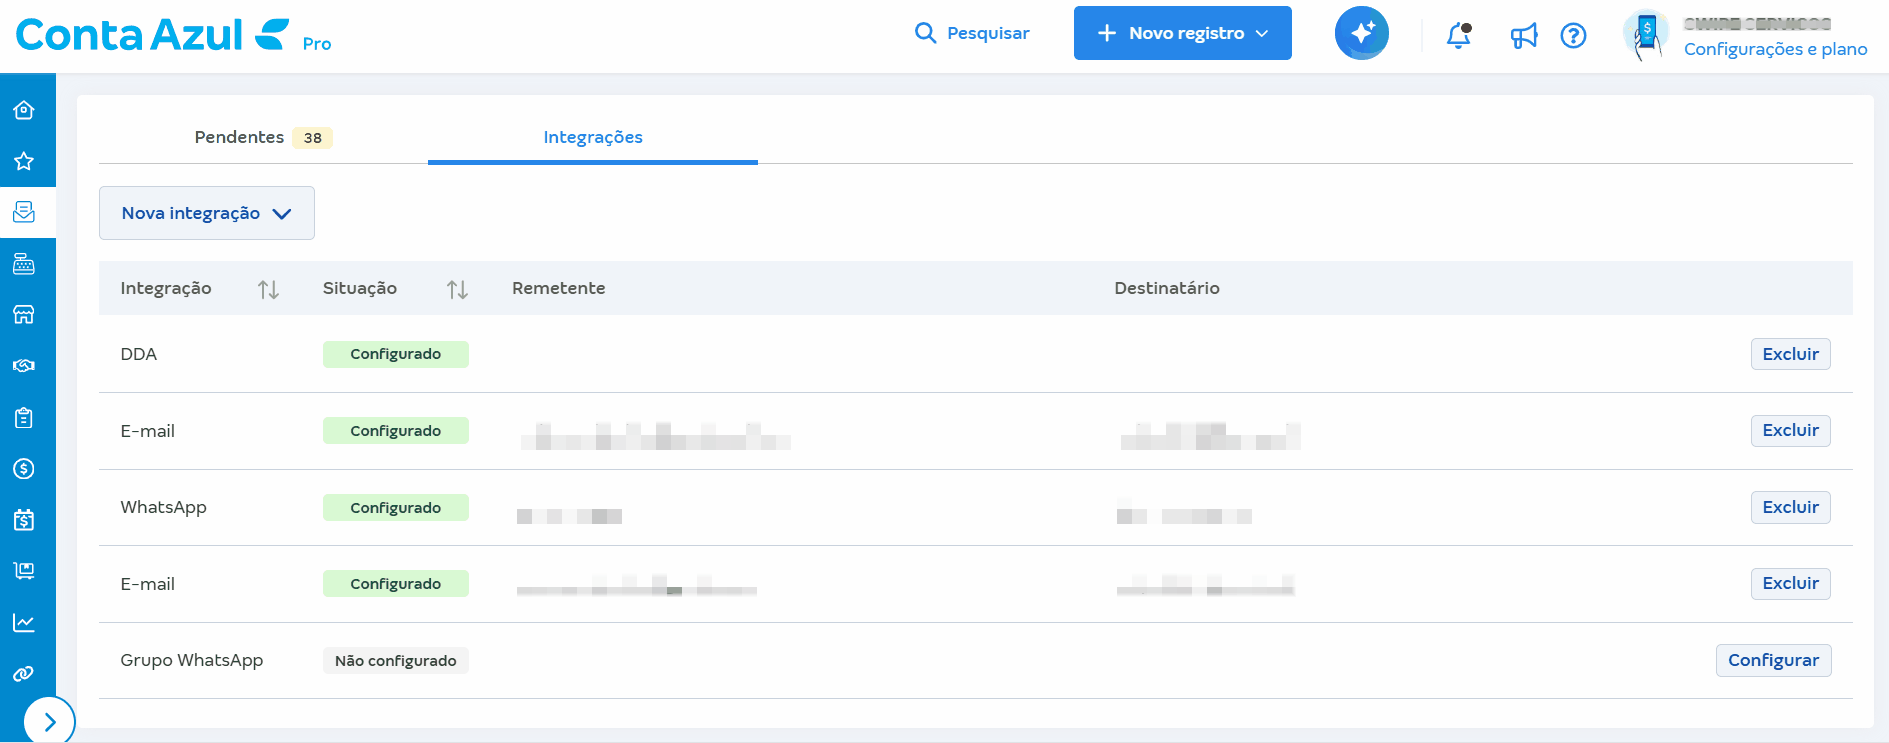Click Excluir for the first E-mail row
The image size is (1889, 743).
1790,430
